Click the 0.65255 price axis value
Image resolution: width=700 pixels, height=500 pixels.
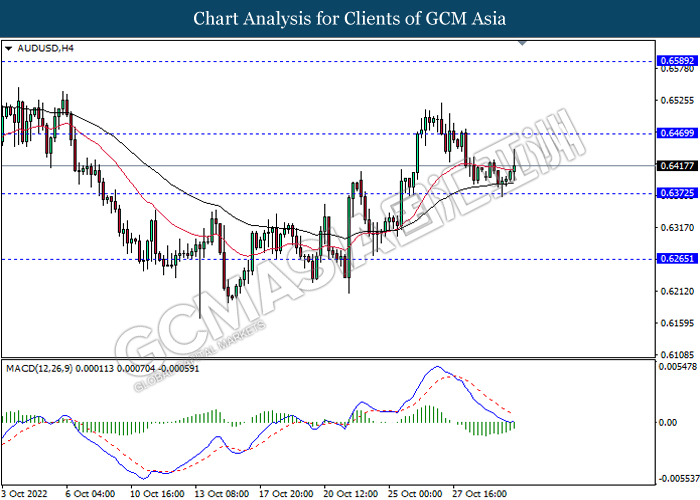pos(677,100)
